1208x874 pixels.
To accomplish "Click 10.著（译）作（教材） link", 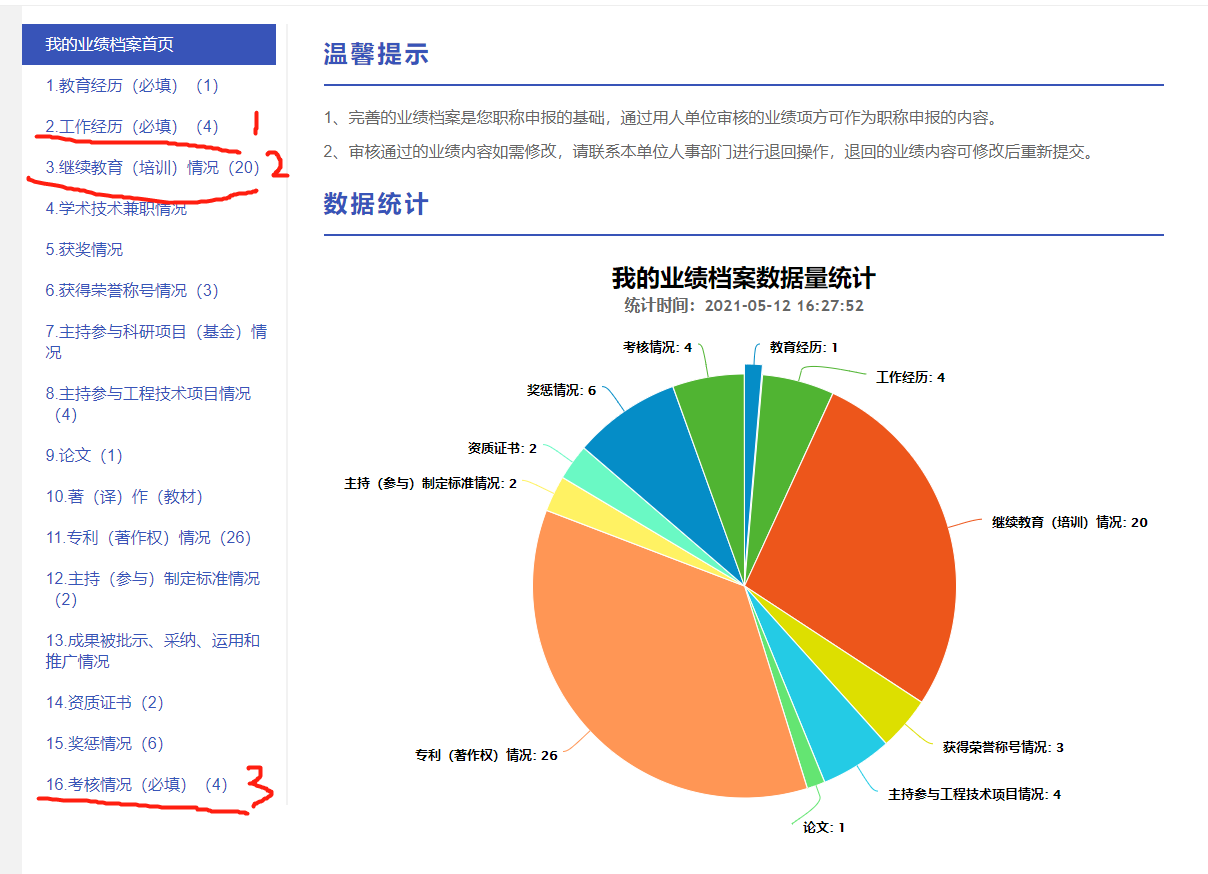I will [124, 496].
